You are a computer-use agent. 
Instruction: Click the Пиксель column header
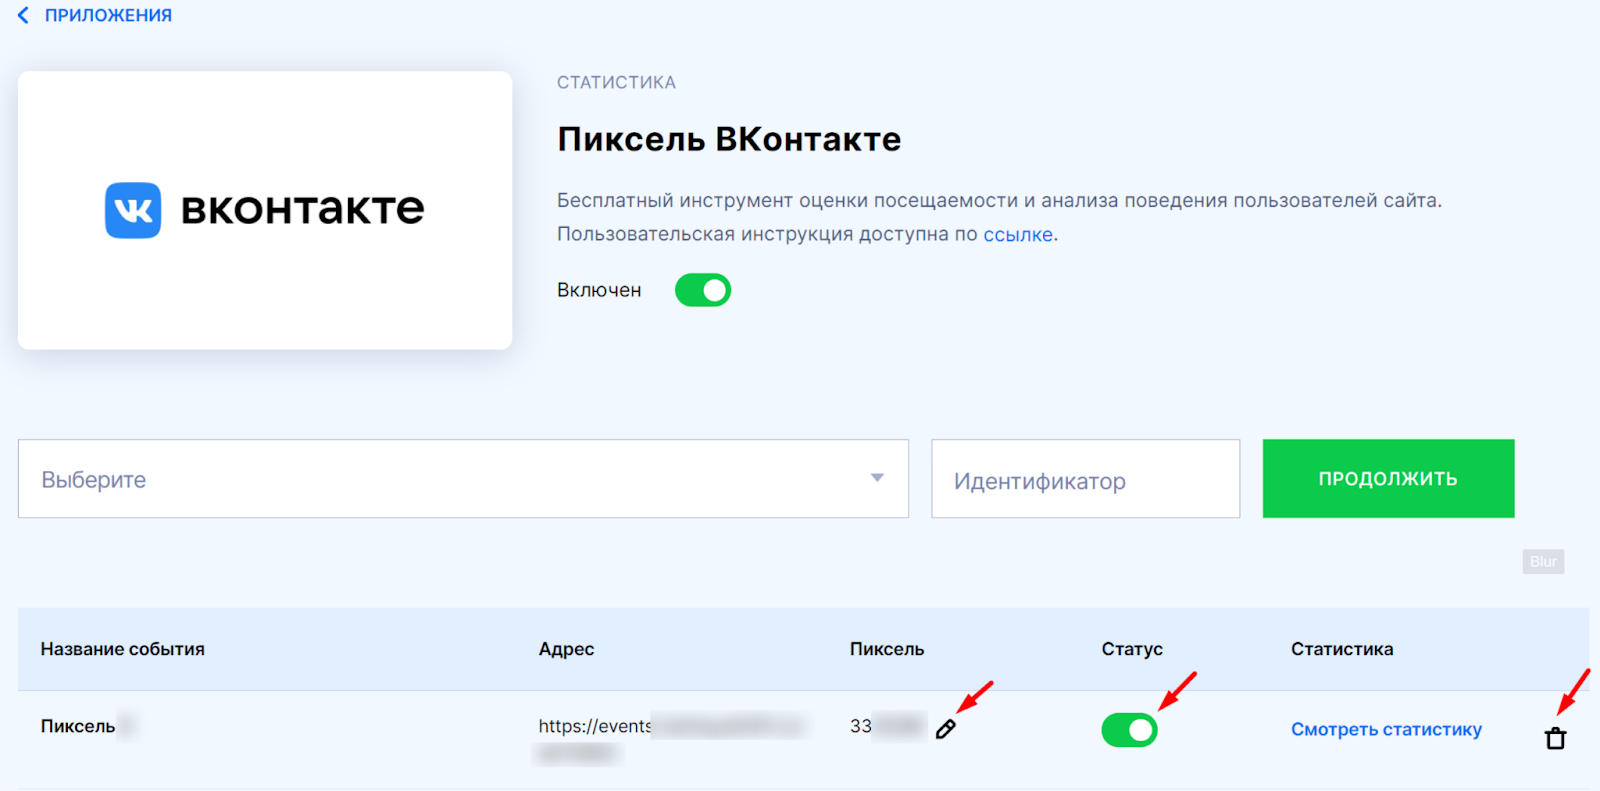pyautogui.click(x=887, y=649)
